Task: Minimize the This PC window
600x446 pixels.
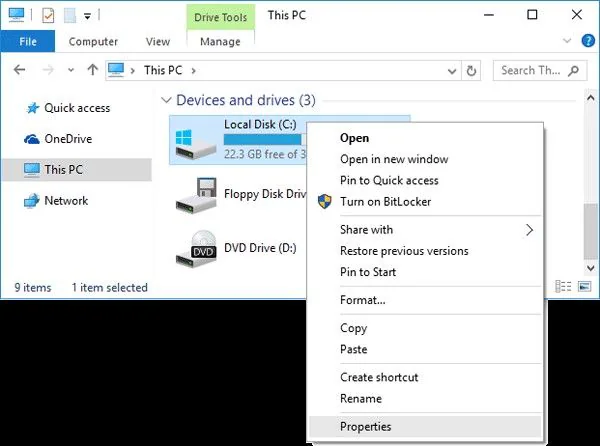Action: (x=489, y=15)
